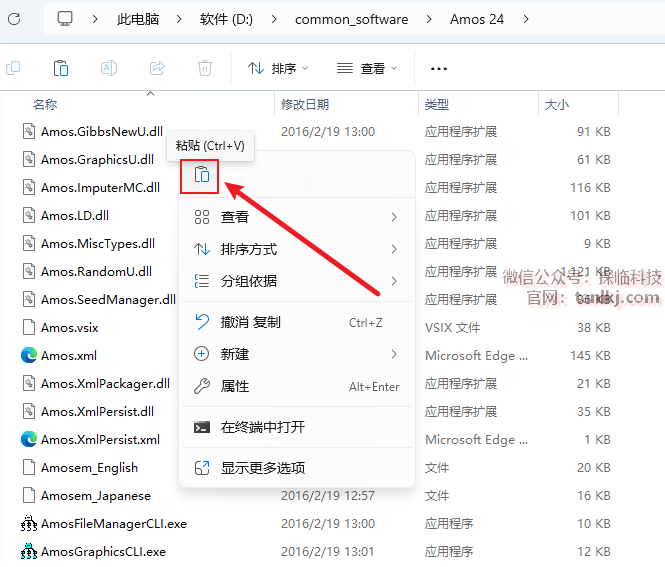Open 新建 submenu in context menu
This screenshot has height=567, width=665.
pos(296,354)
